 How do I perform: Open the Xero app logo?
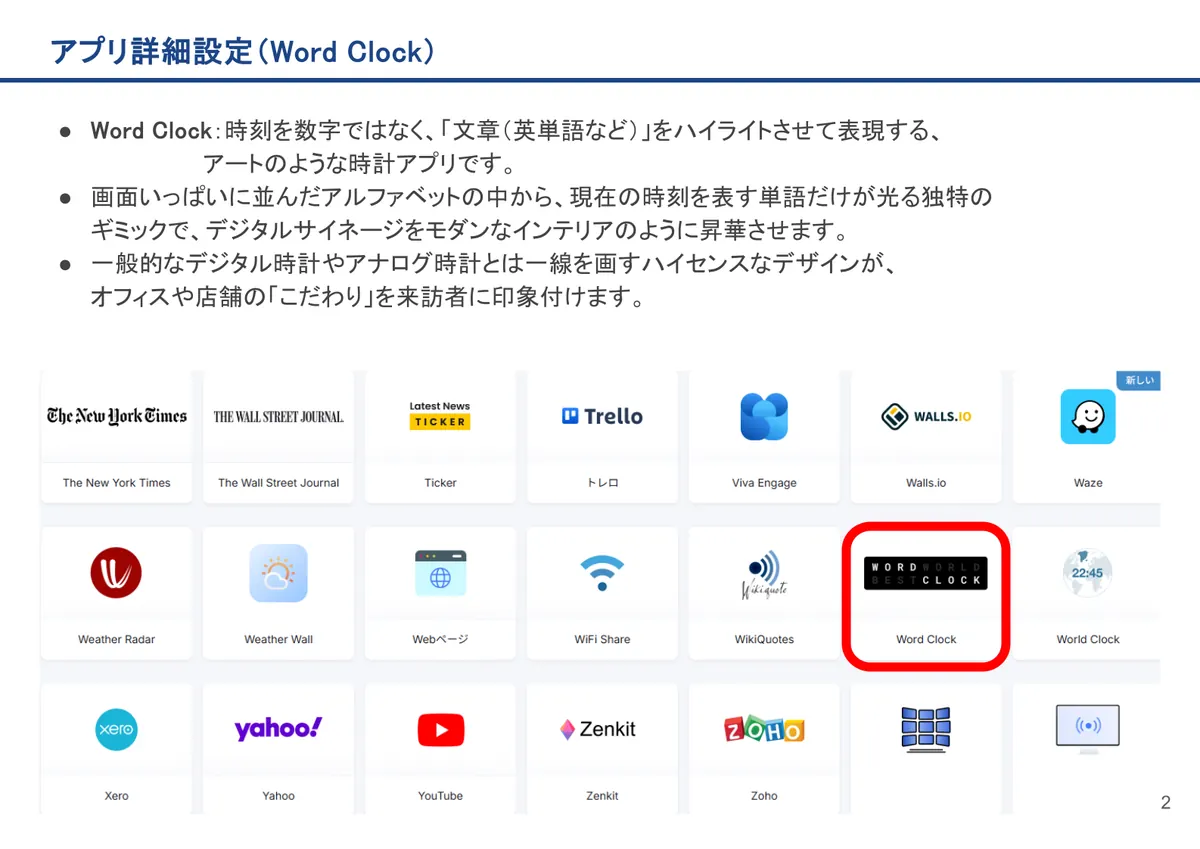coord(116,730)
